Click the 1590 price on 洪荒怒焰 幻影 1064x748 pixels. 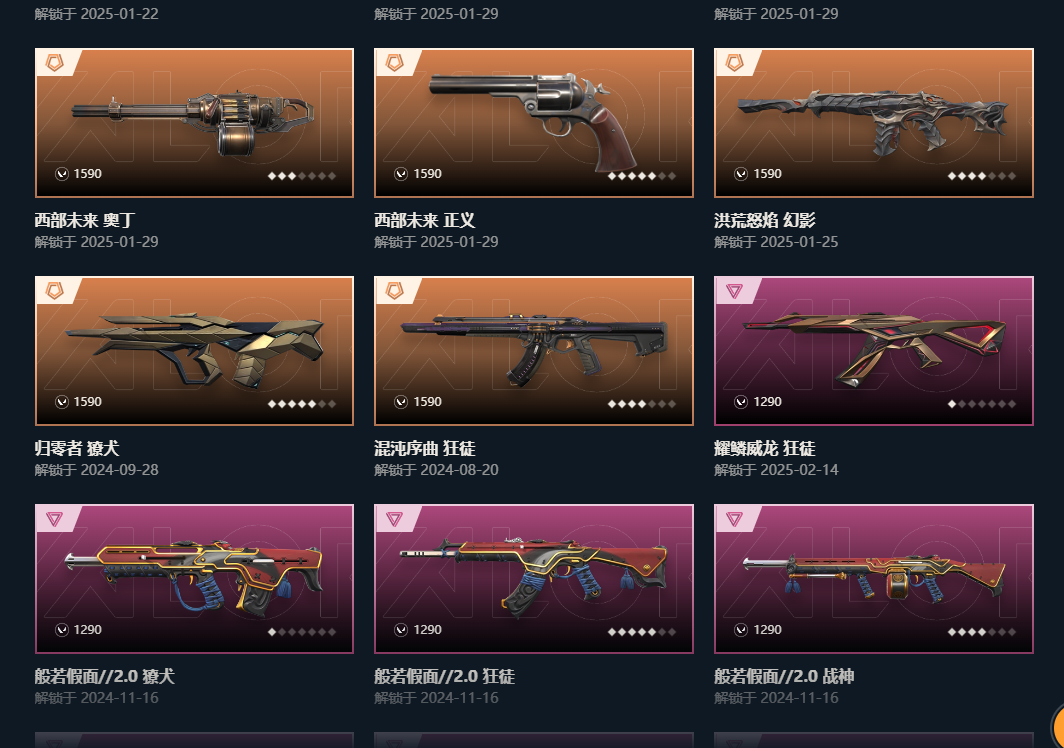click(767, 174)
